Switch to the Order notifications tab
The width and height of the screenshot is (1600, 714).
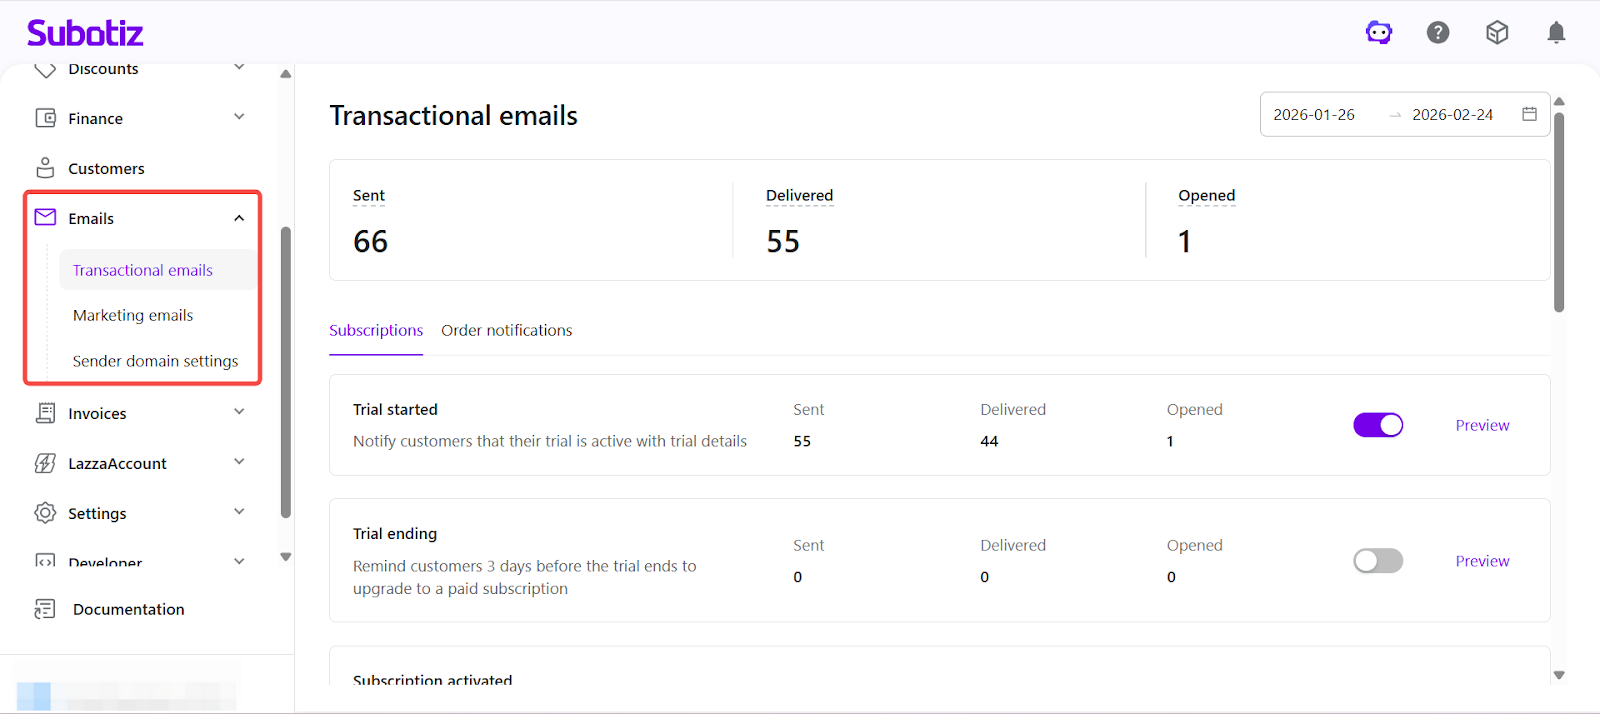pyautogui.click(x=506, y=330)
